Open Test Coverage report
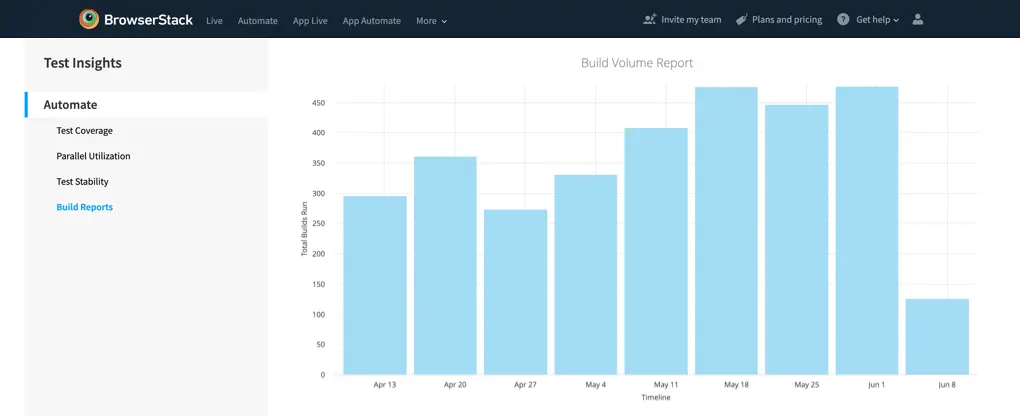Viewport: 1020px width, 416px height. click(84, 131)
